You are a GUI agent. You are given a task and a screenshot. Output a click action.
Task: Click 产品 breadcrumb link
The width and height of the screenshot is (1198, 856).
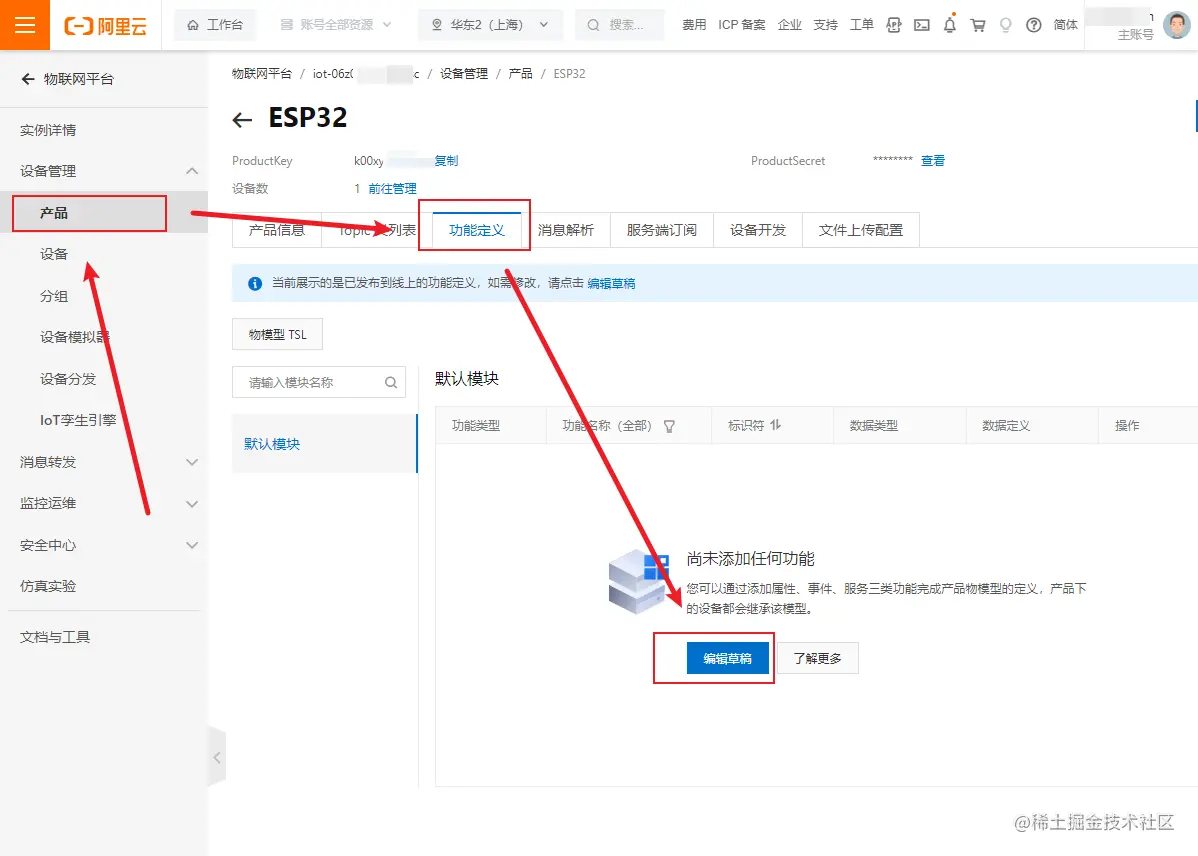point(520,73)
